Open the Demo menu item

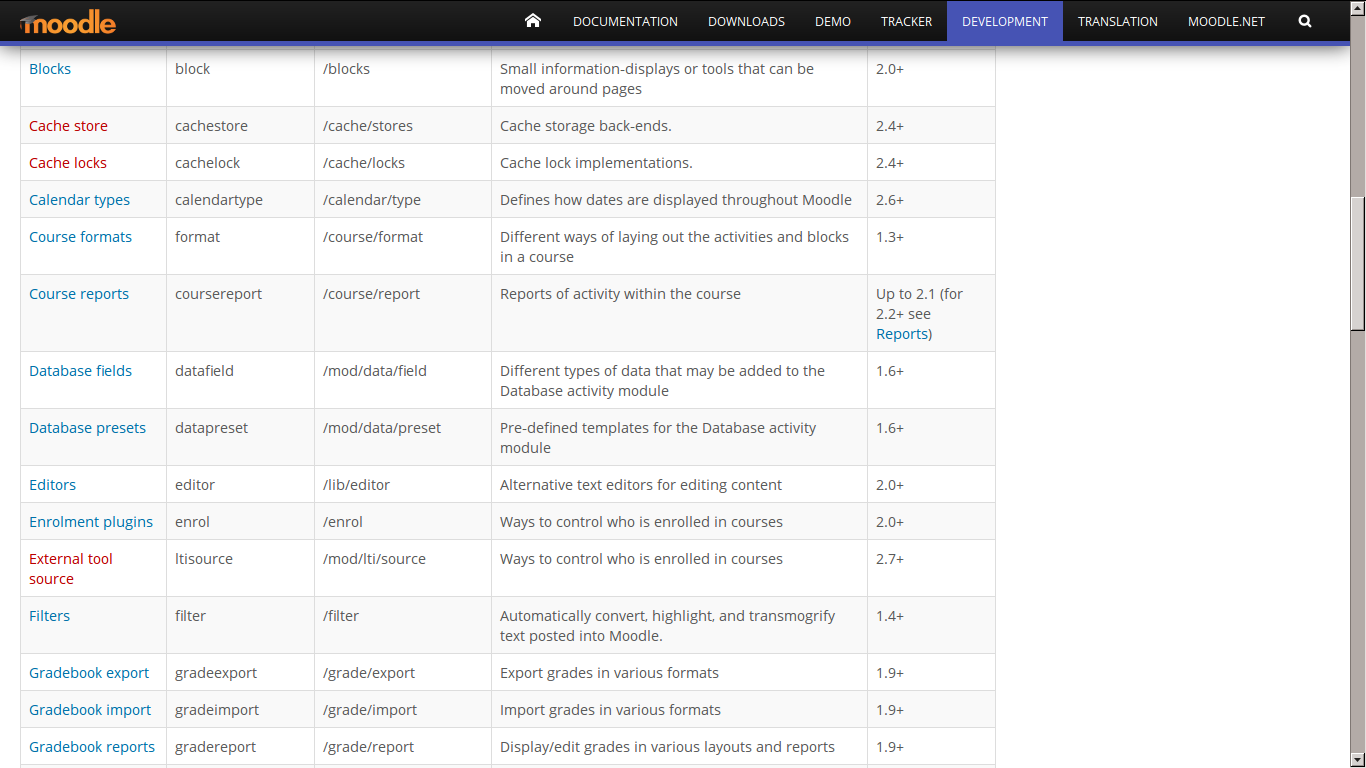tap(833, 21)
